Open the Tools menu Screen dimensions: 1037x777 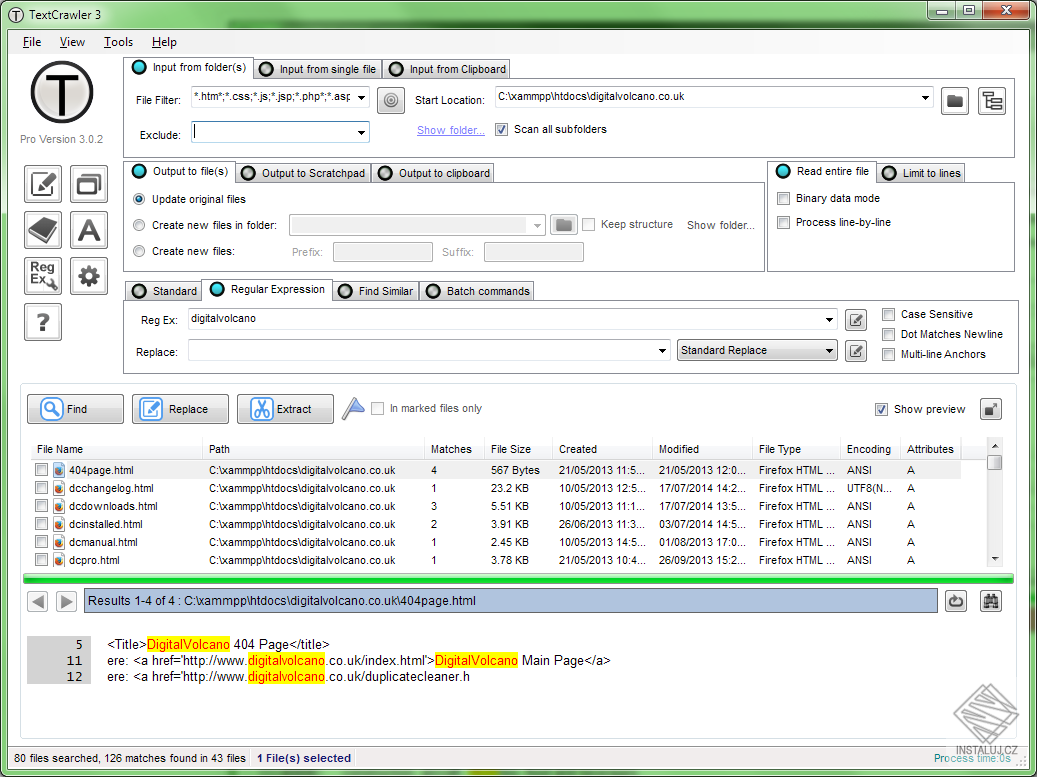[118, 42]
